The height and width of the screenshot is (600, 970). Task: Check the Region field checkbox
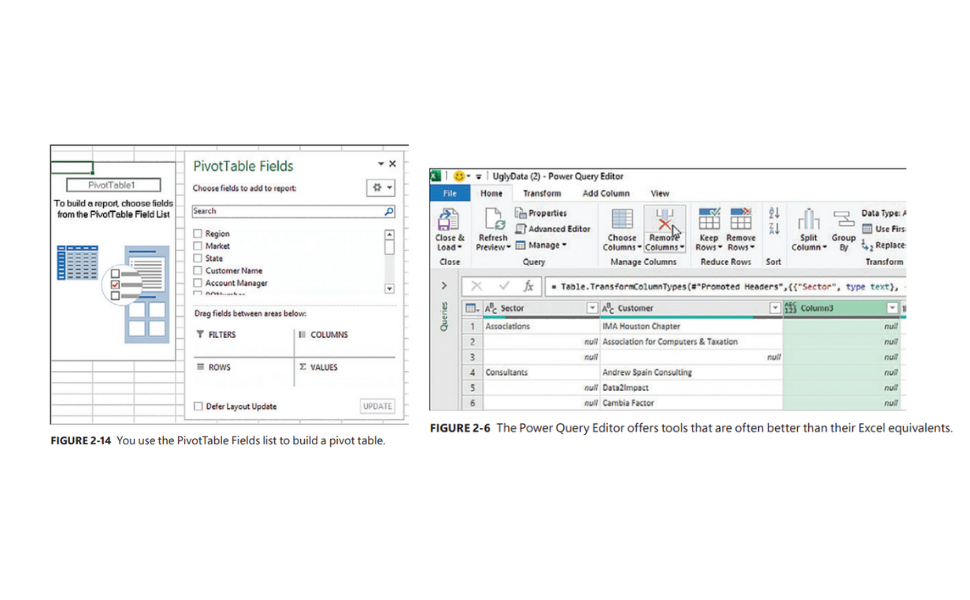point(197,233)
